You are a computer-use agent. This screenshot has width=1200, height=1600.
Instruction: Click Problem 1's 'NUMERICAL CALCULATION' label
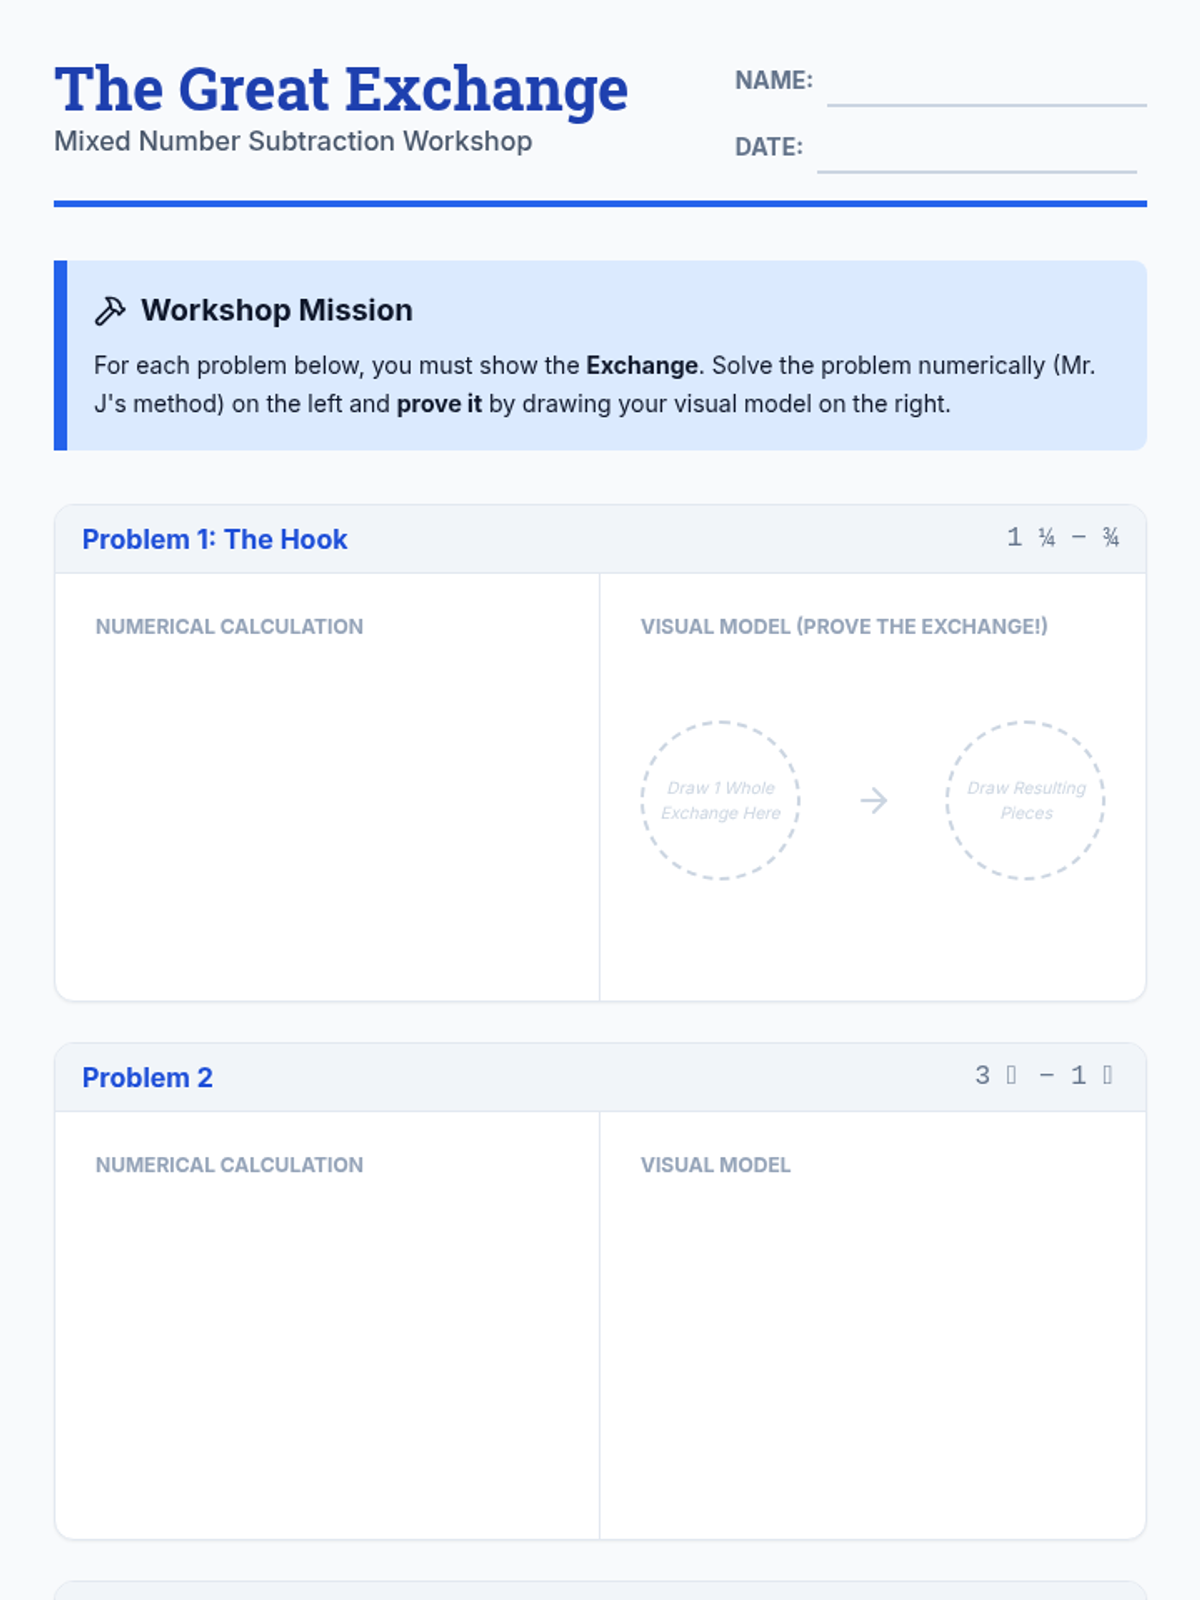pos(229,627)
